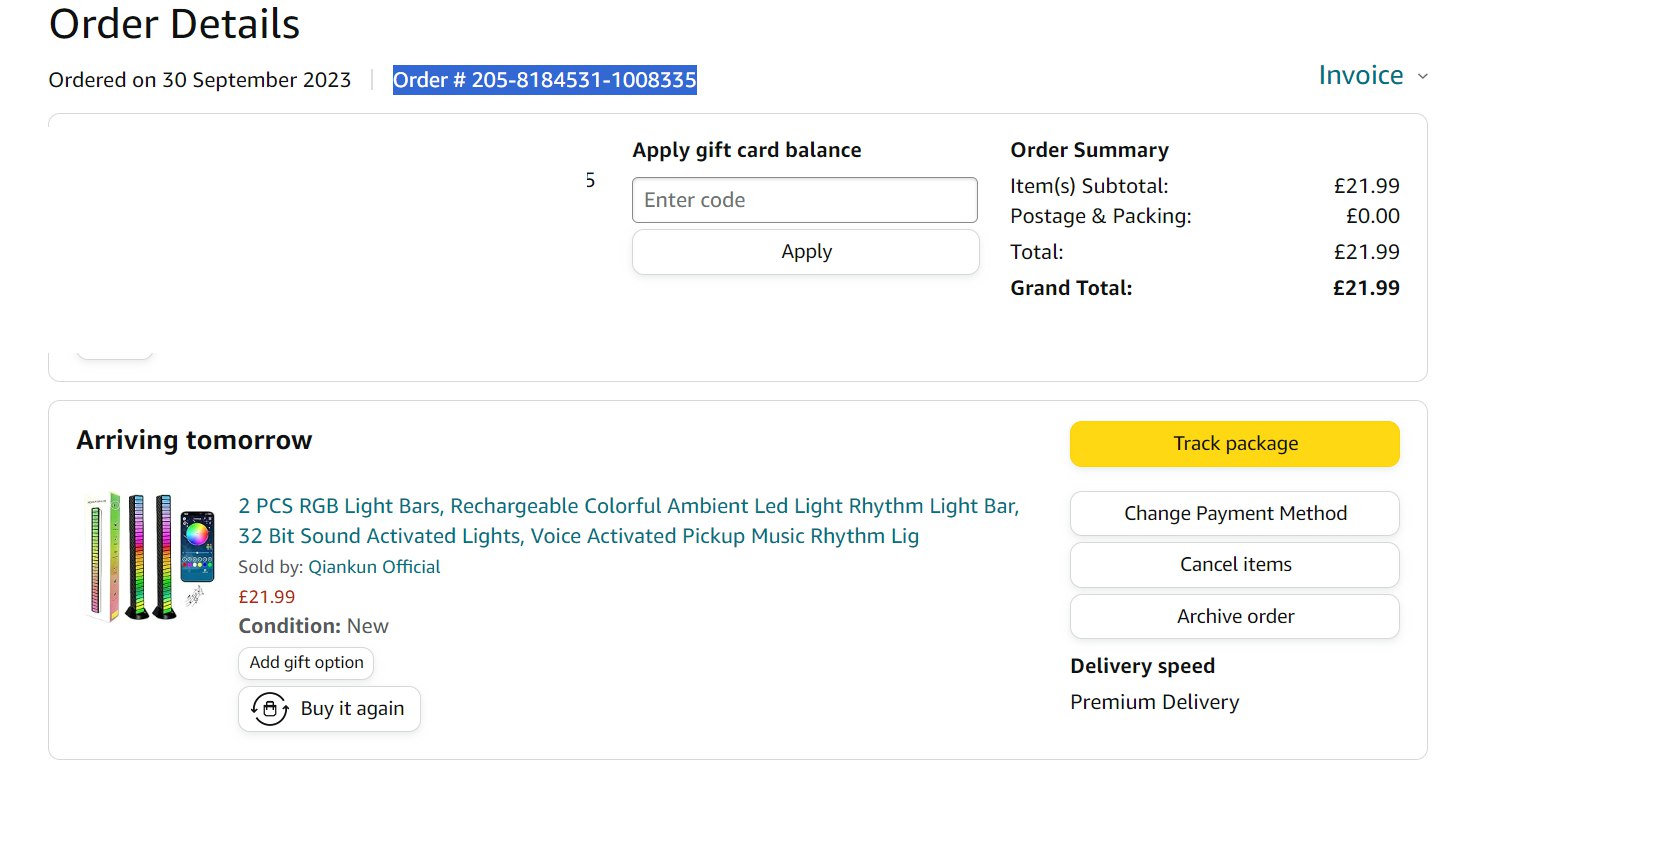Viewport: 1667px width, 866px height.
Task: Click the yellow Track package button
Action: (1234, 444)
